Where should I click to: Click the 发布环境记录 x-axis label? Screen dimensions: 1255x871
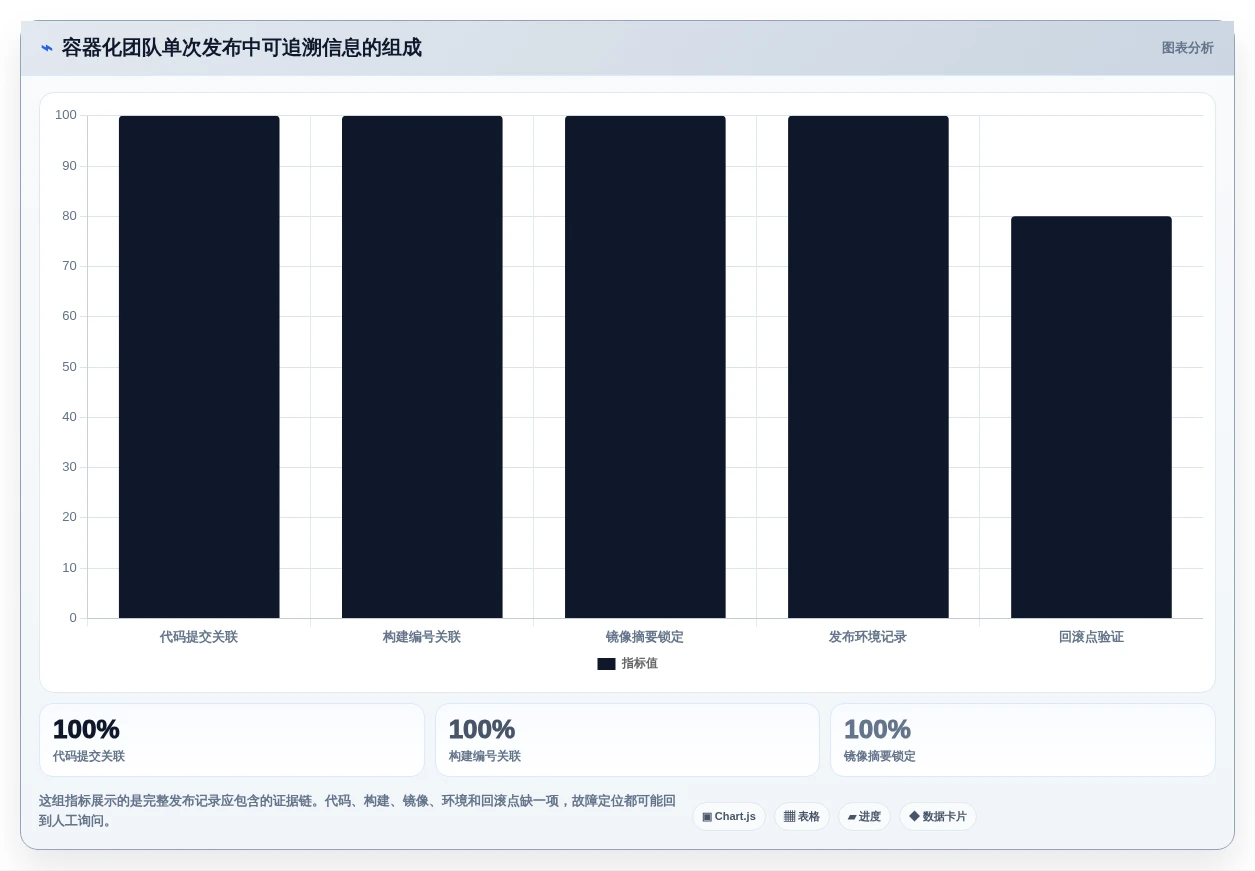(868, 637)
